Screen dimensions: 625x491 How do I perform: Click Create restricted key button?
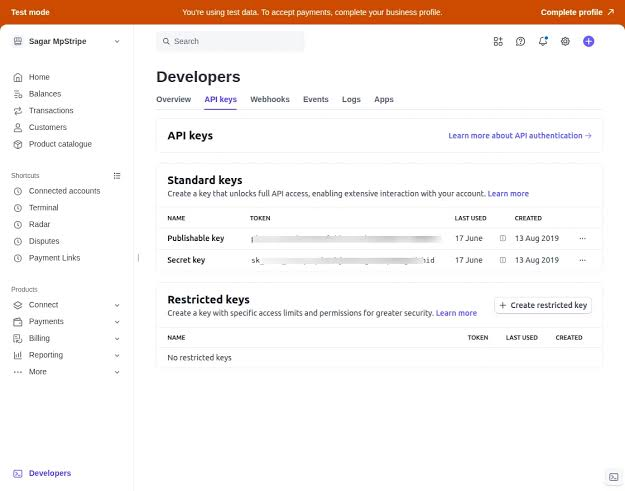point(543,305)
